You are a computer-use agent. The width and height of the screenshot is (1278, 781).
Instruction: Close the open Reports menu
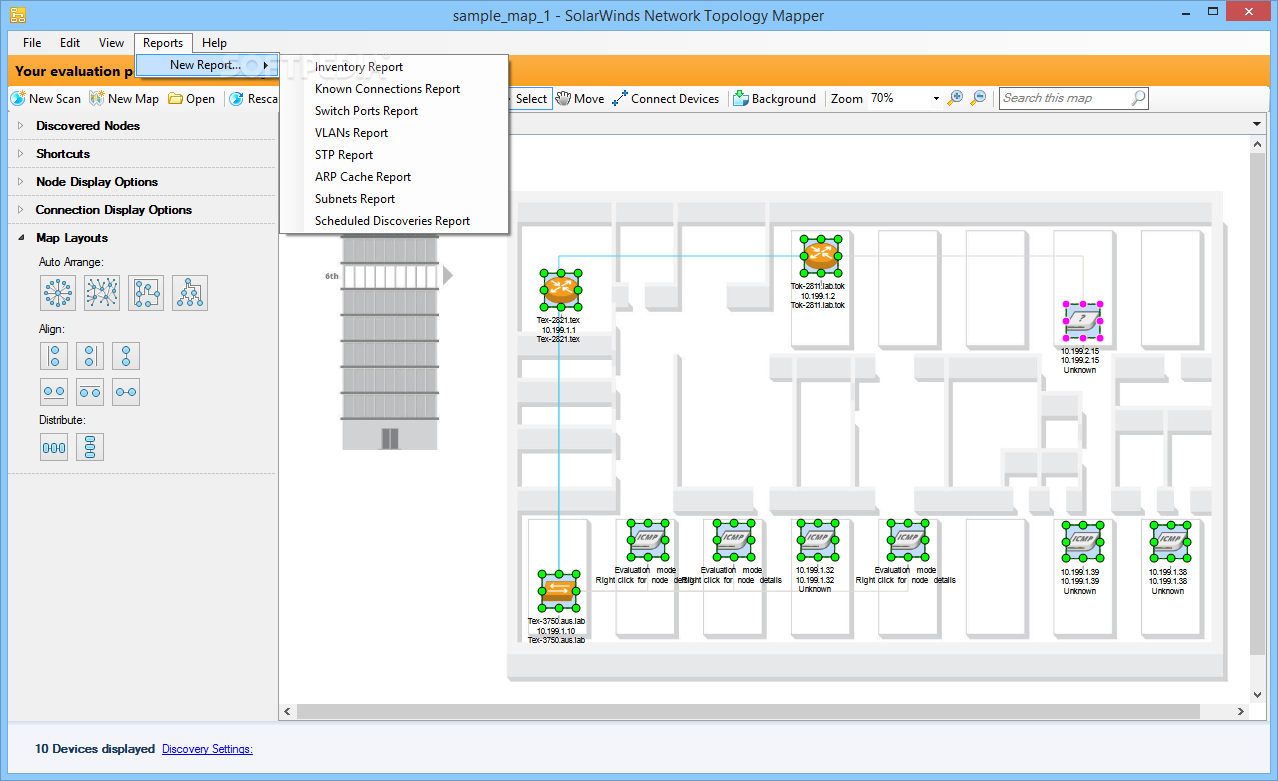[163, 43]
